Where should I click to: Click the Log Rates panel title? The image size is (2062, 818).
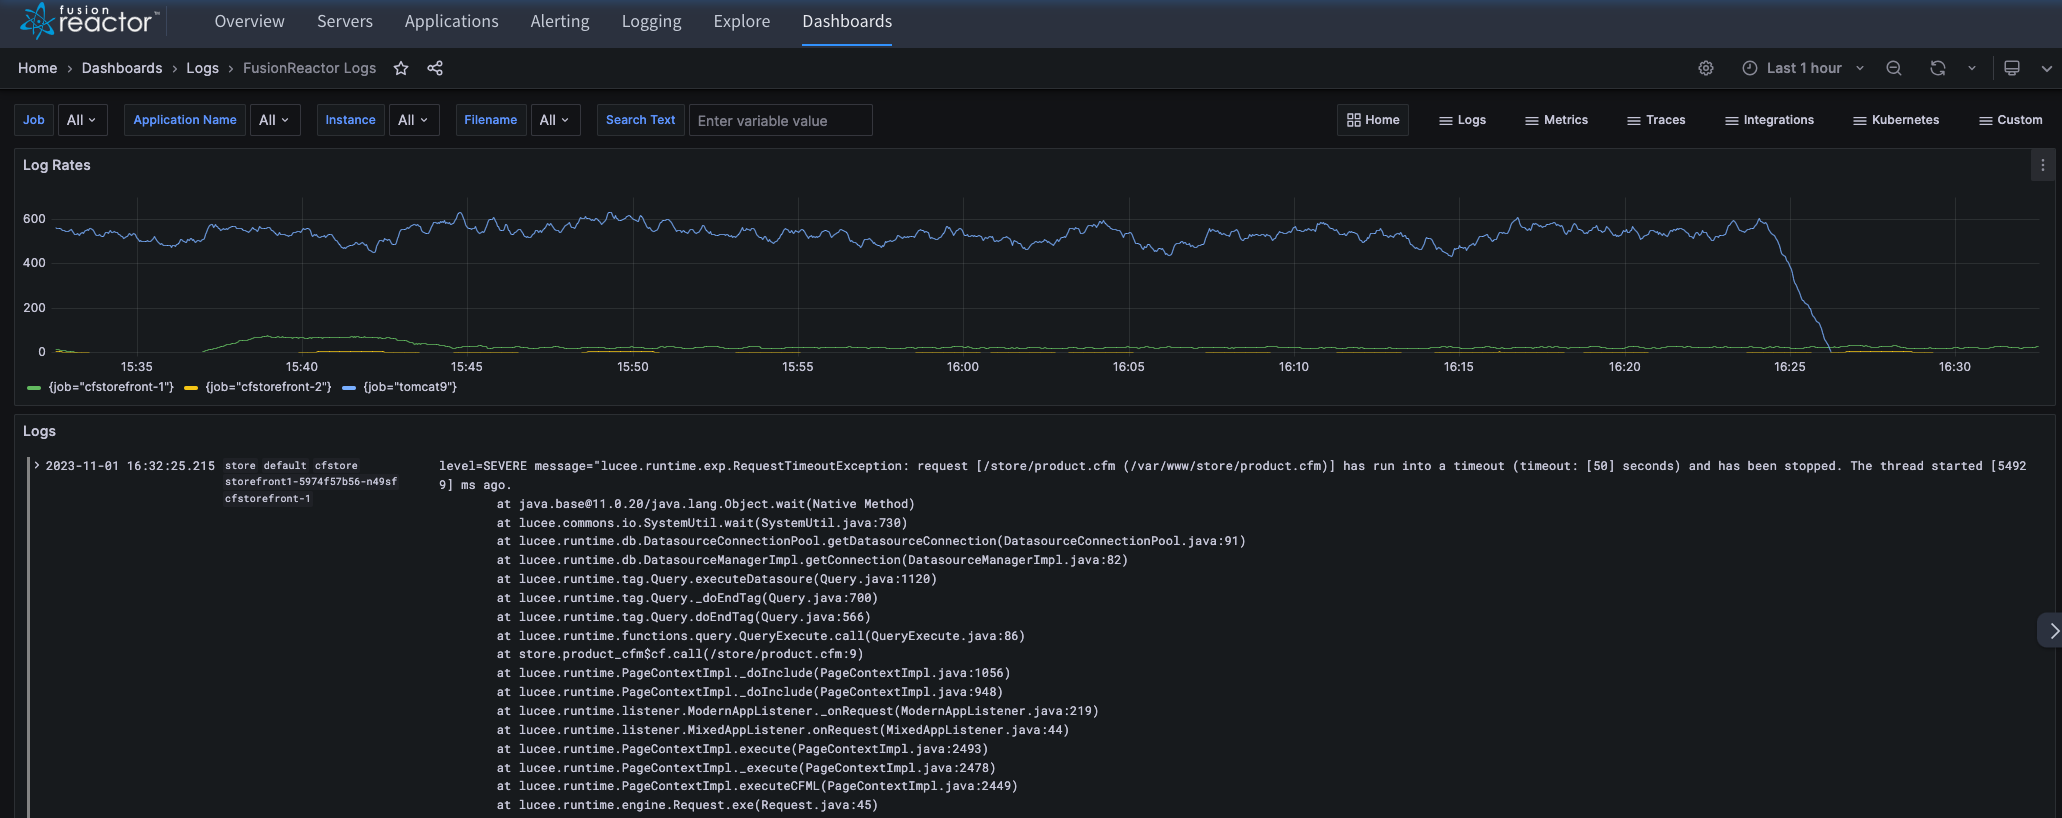(57, 165)
